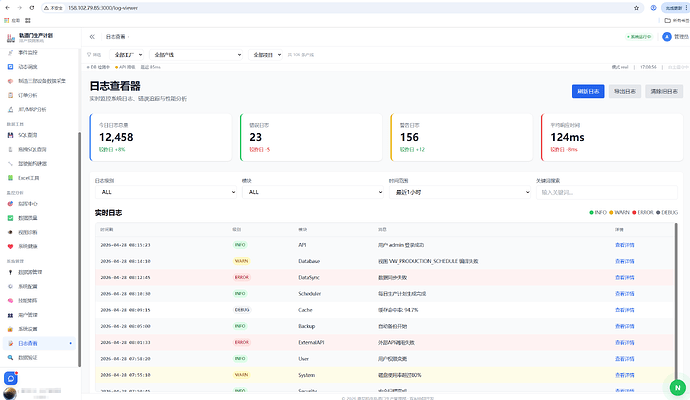Open 用户管理 in the sidebar

tap(28, 315)
